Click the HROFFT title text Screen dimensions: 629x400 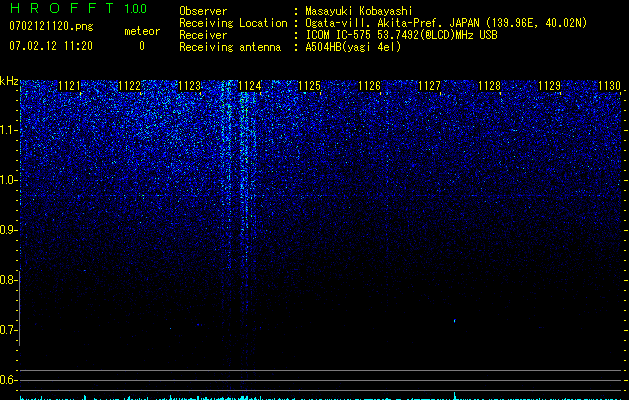(62, 8)
